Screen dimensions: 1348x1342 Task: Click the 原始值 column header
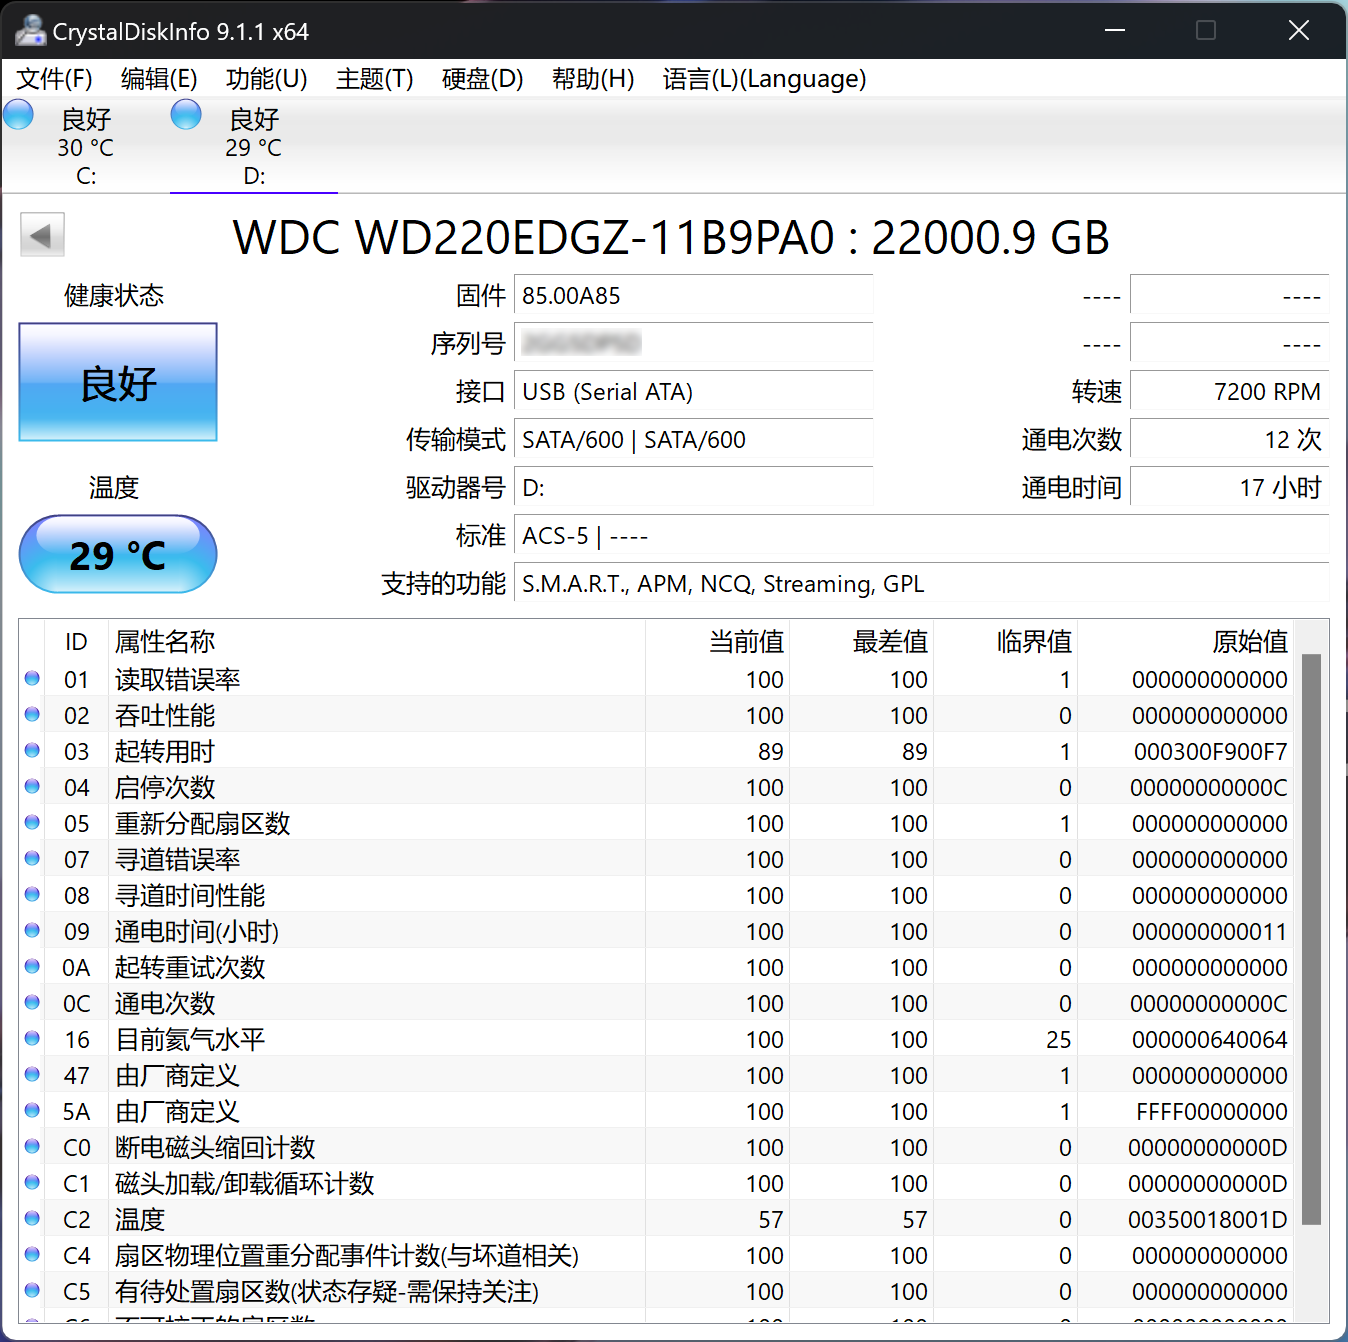pyautogui.click(x=1249, y=642)
